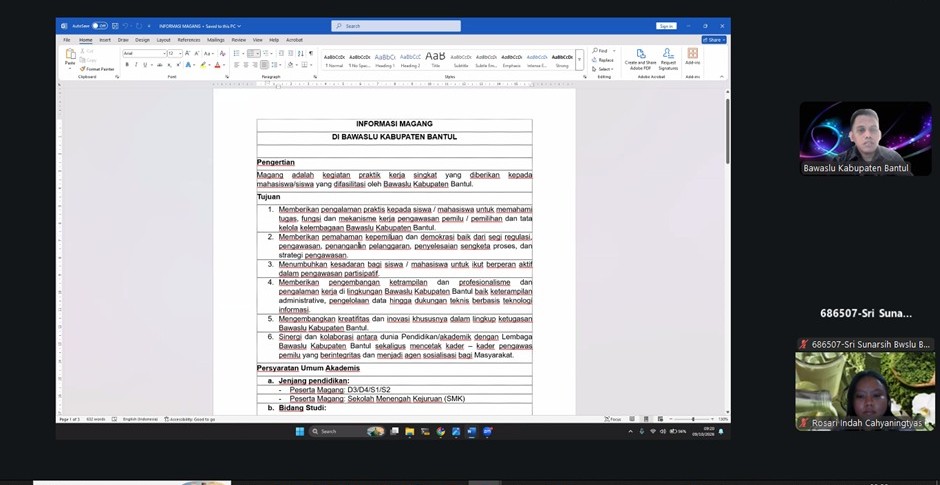Screen dimensions: 940x485
Task: Toggle the AutoSave switch
Action: [100, 26]
